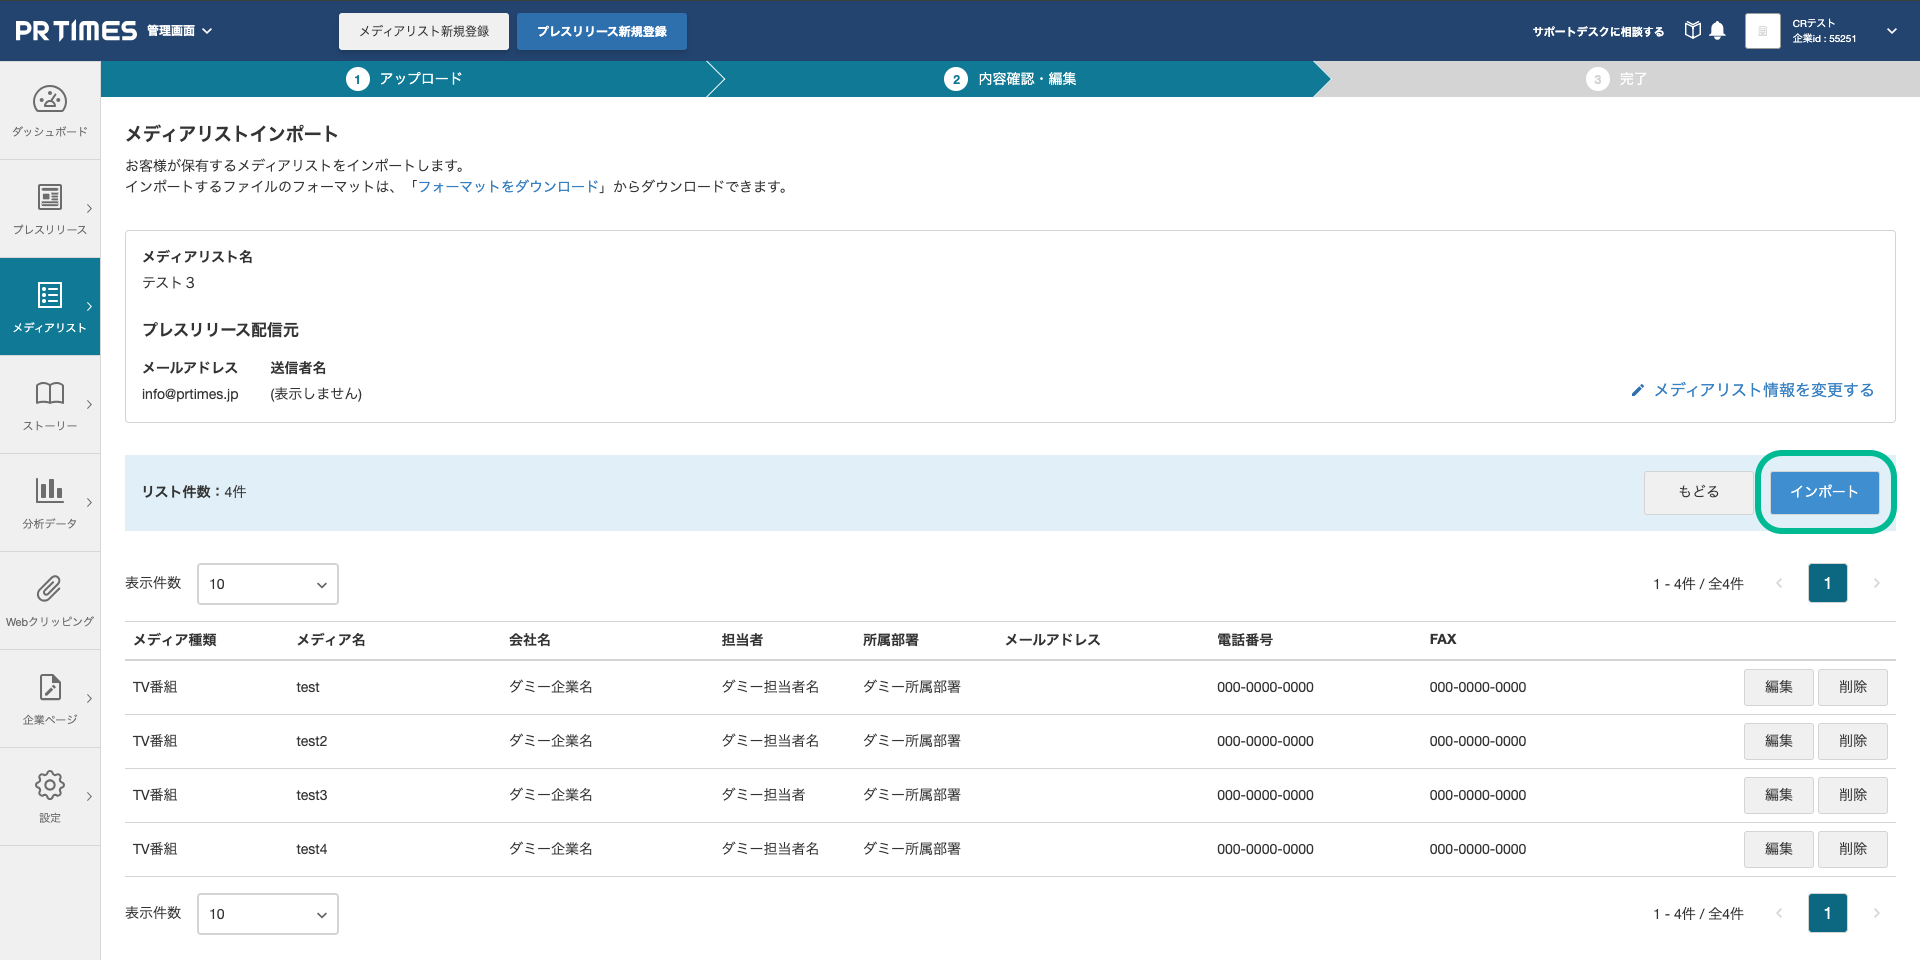This screenshot has height=960, width=1920.
Task: Edit the test2 row
Action: coord(1778,741)
